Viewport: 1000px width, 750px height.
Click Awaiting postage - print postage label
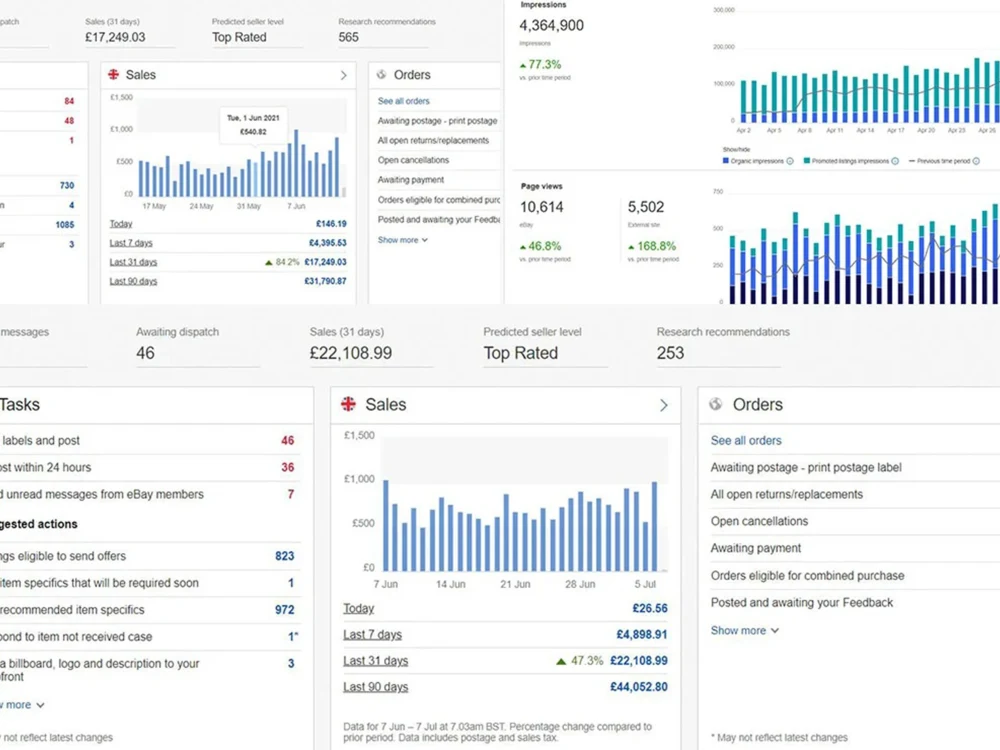[x=805, y=467]
